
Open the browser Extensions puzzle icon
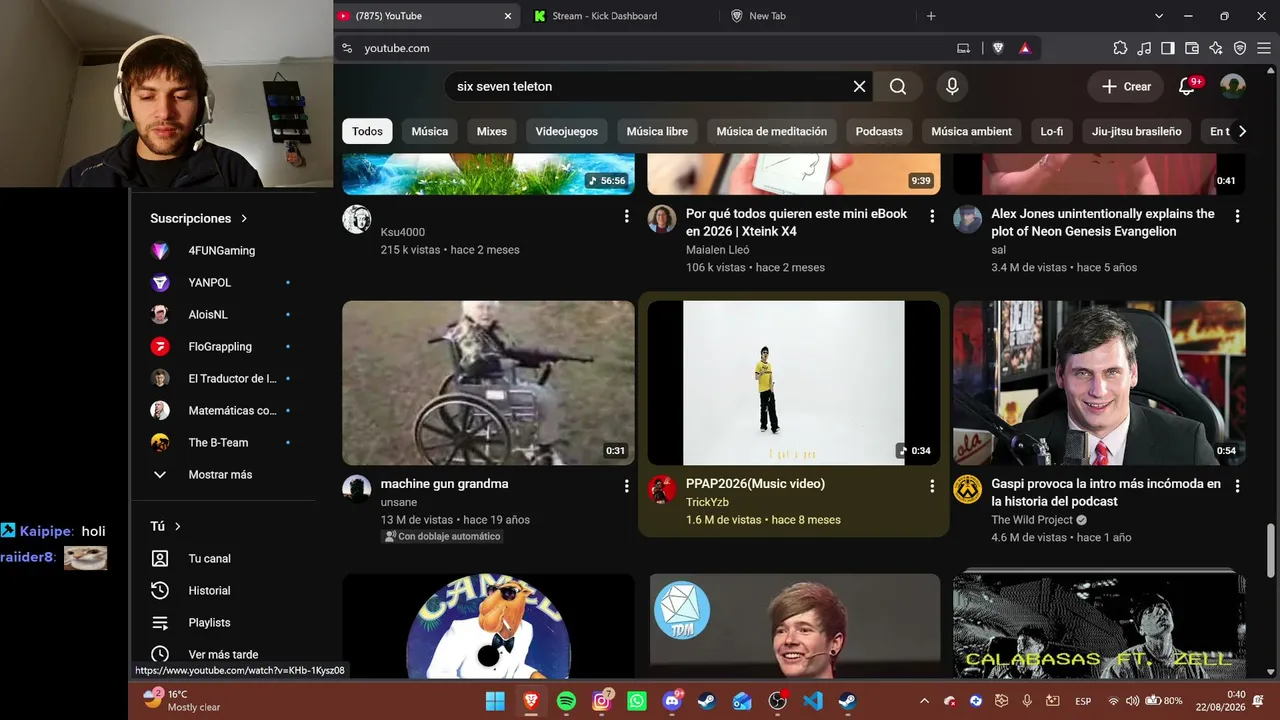click(x=1120, y=48)
